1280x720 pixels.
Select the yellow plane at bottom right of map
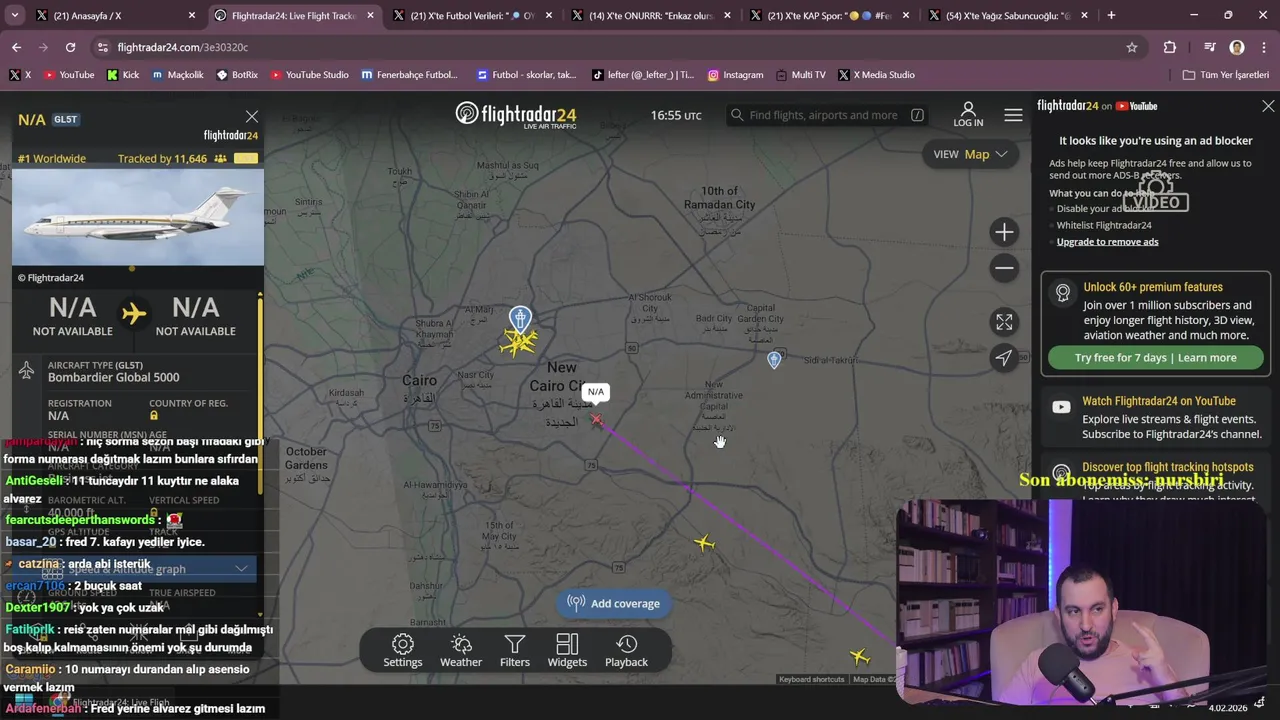[860, 657]
